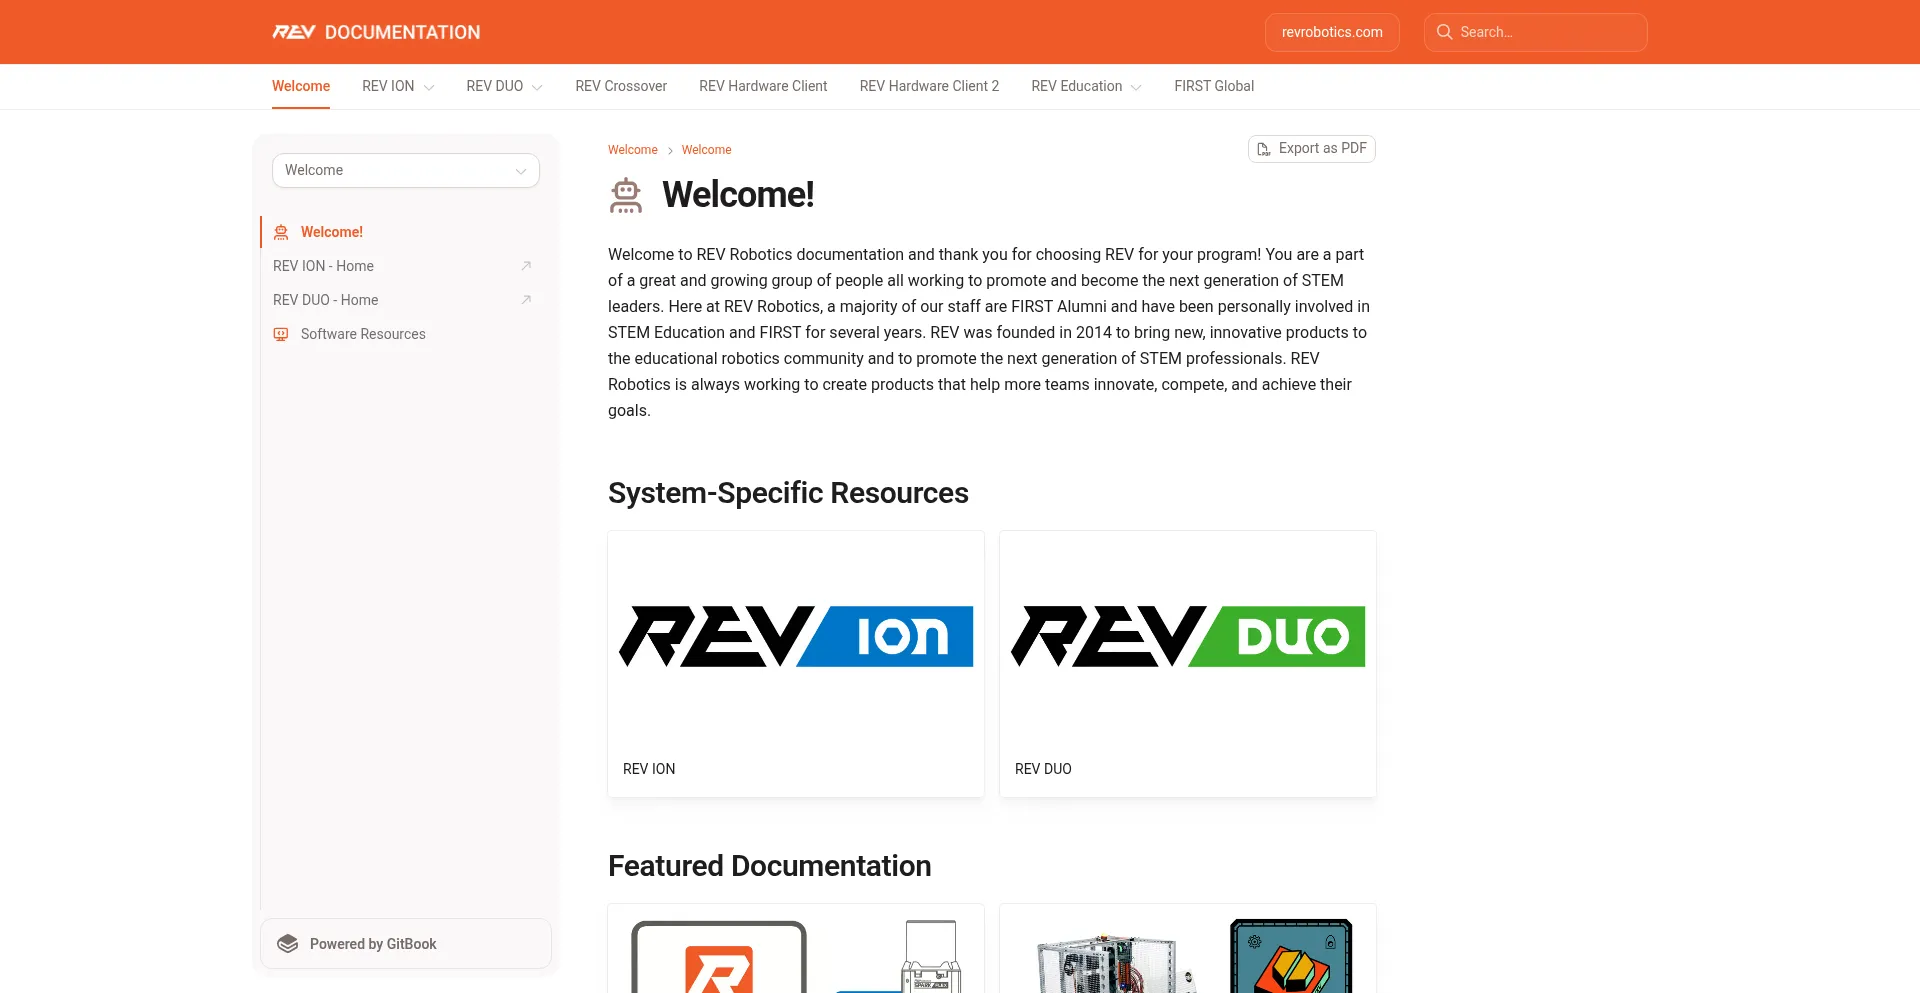The height and width of the screenshot is (993, 1920).
Task: Click the Export as PDF icon
Action: (x=1263, y=149)
